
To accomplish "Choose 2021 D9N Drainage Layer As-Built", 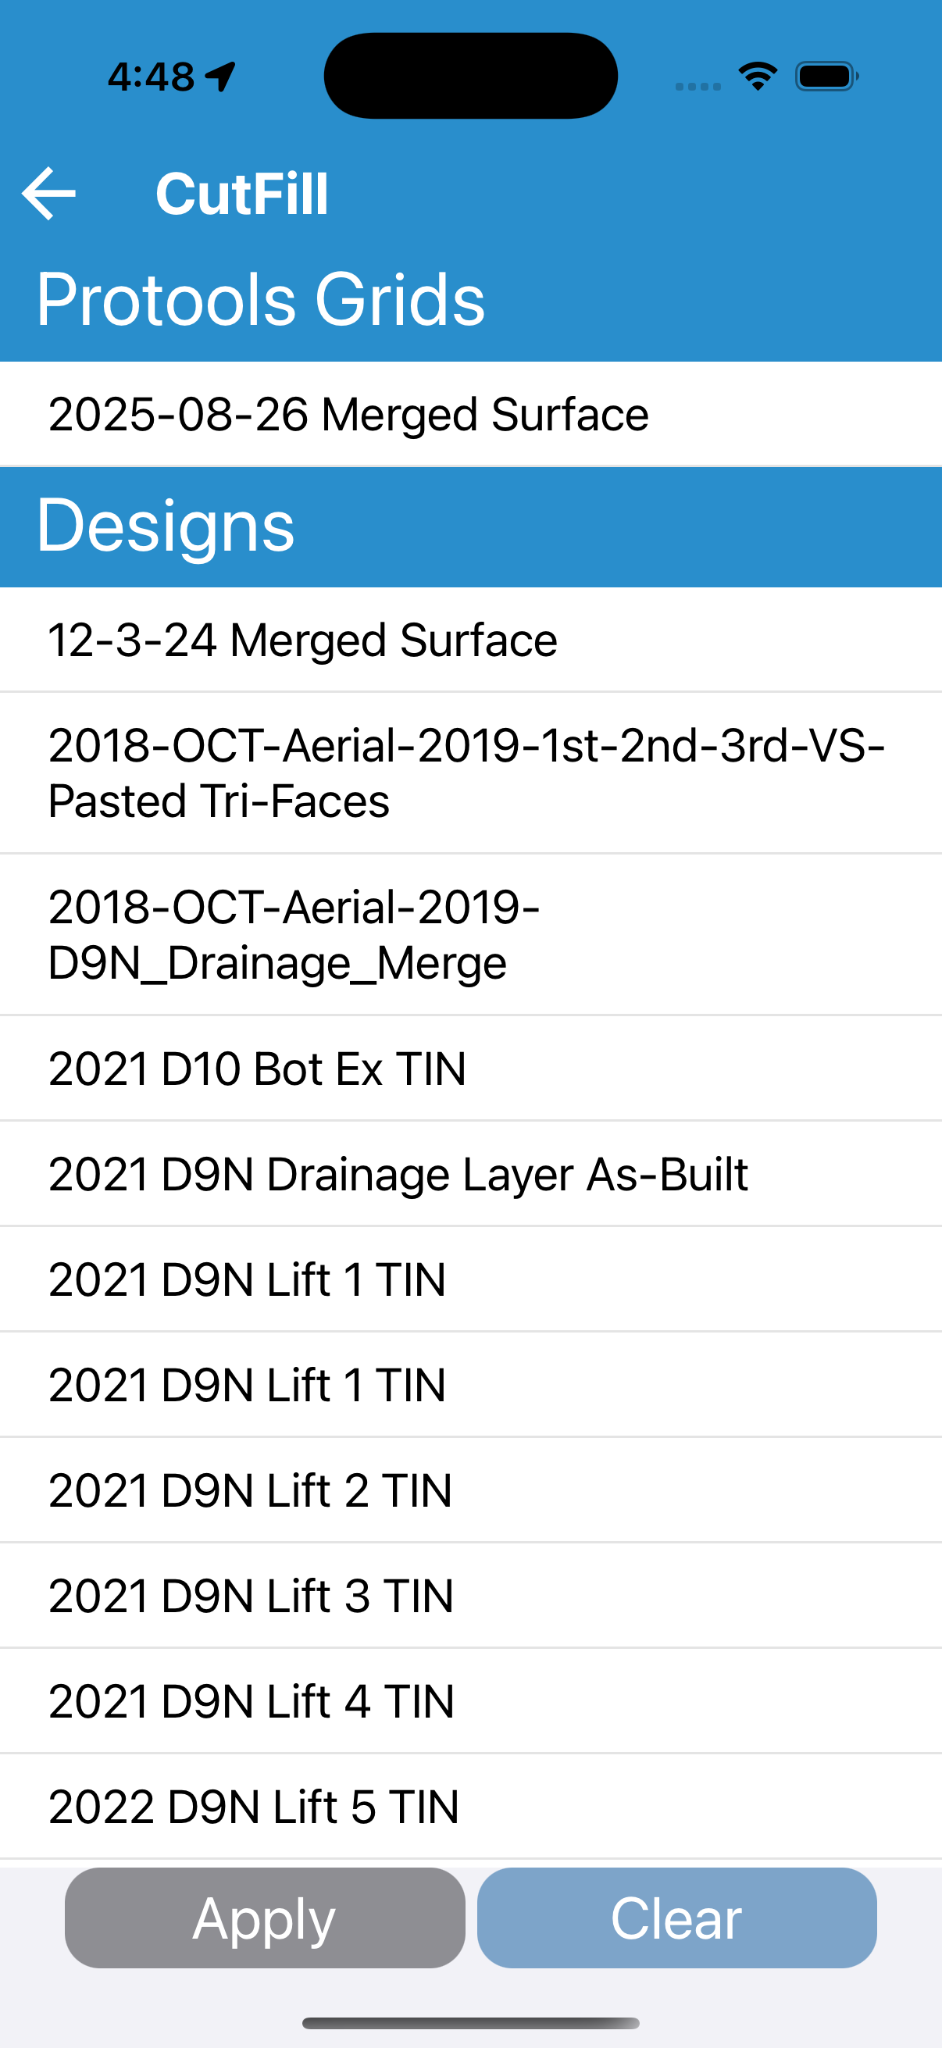I will point(470,1174).
